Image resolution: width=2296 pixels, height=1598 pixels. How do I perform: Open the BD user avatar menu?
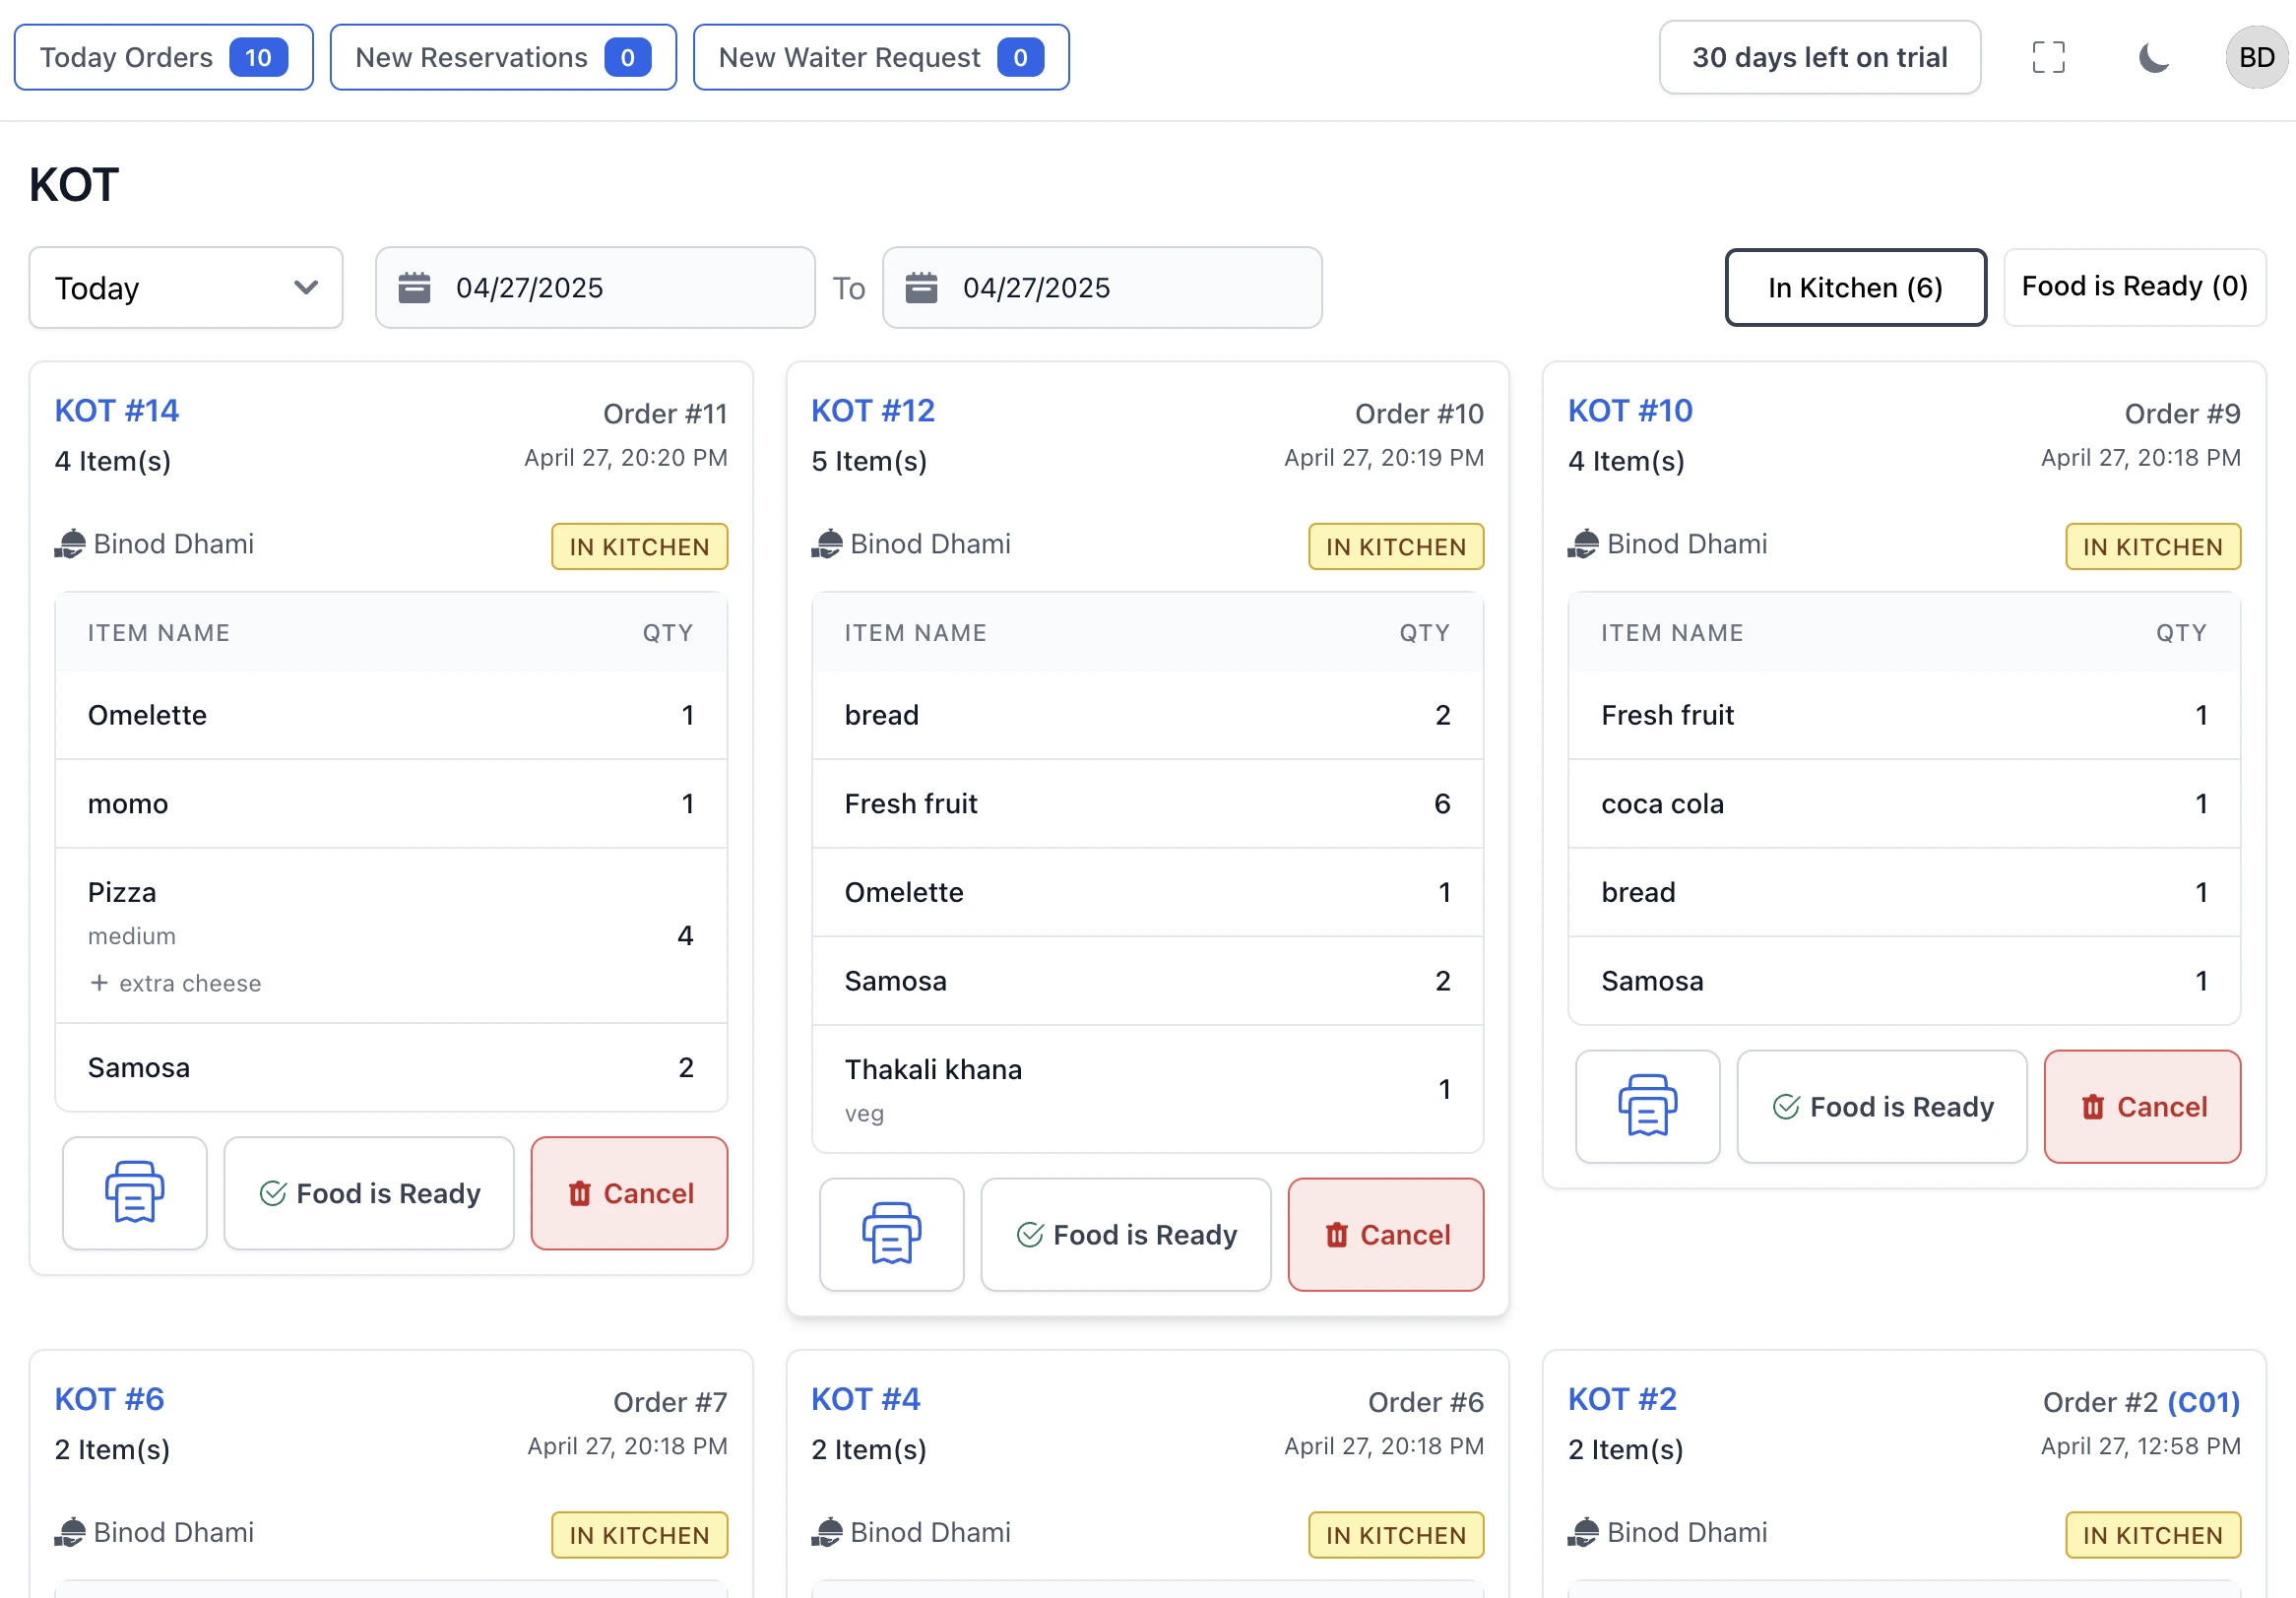2255,57
